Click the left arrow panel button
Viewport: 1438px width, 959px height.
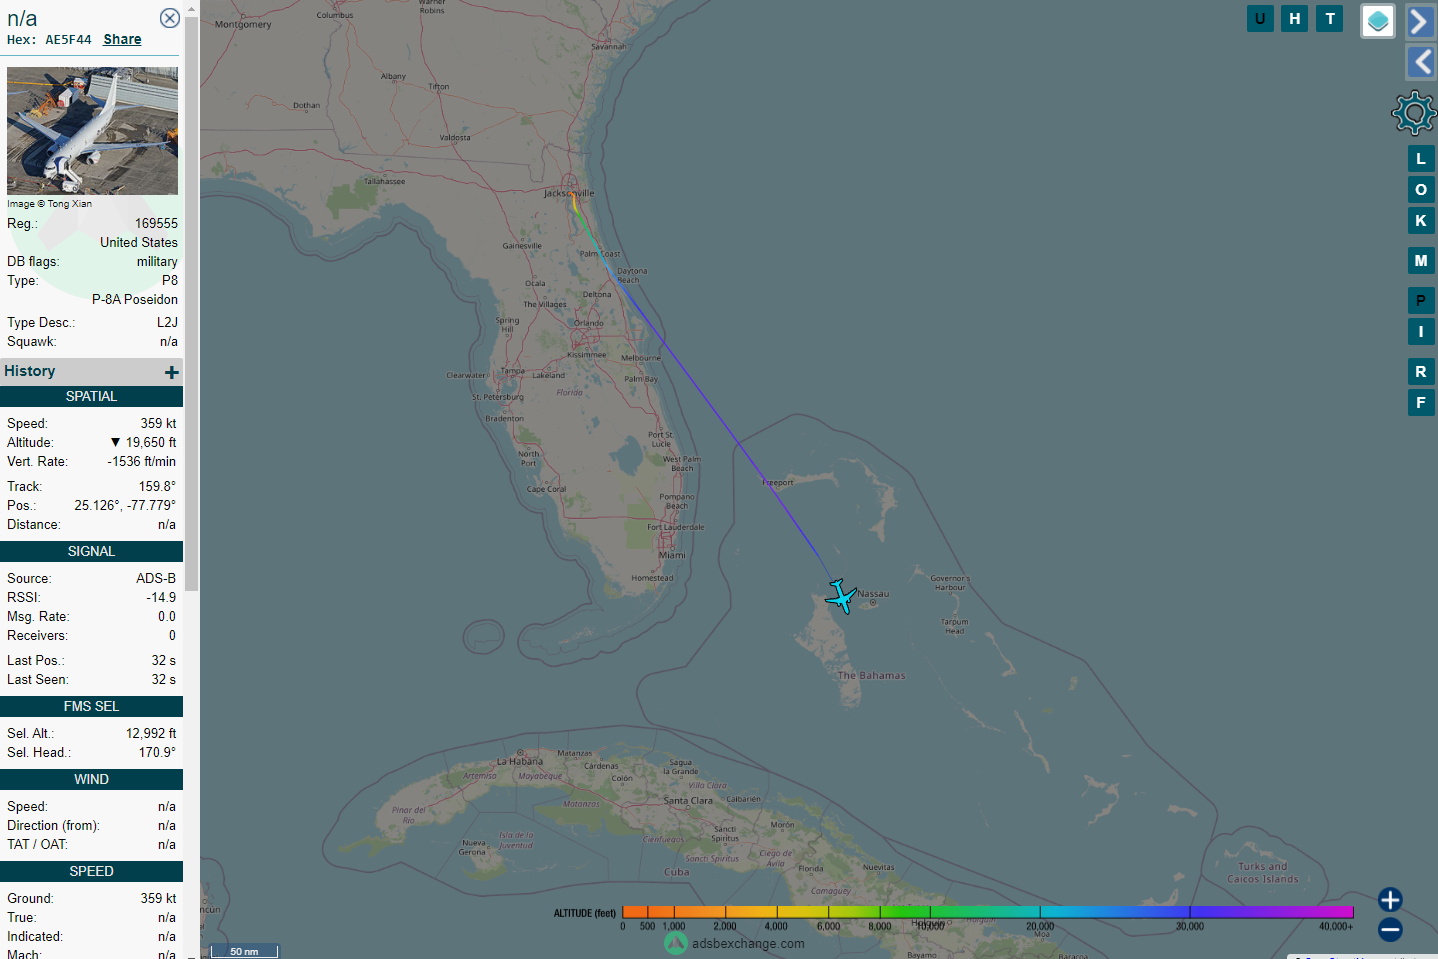(1420, 62)
